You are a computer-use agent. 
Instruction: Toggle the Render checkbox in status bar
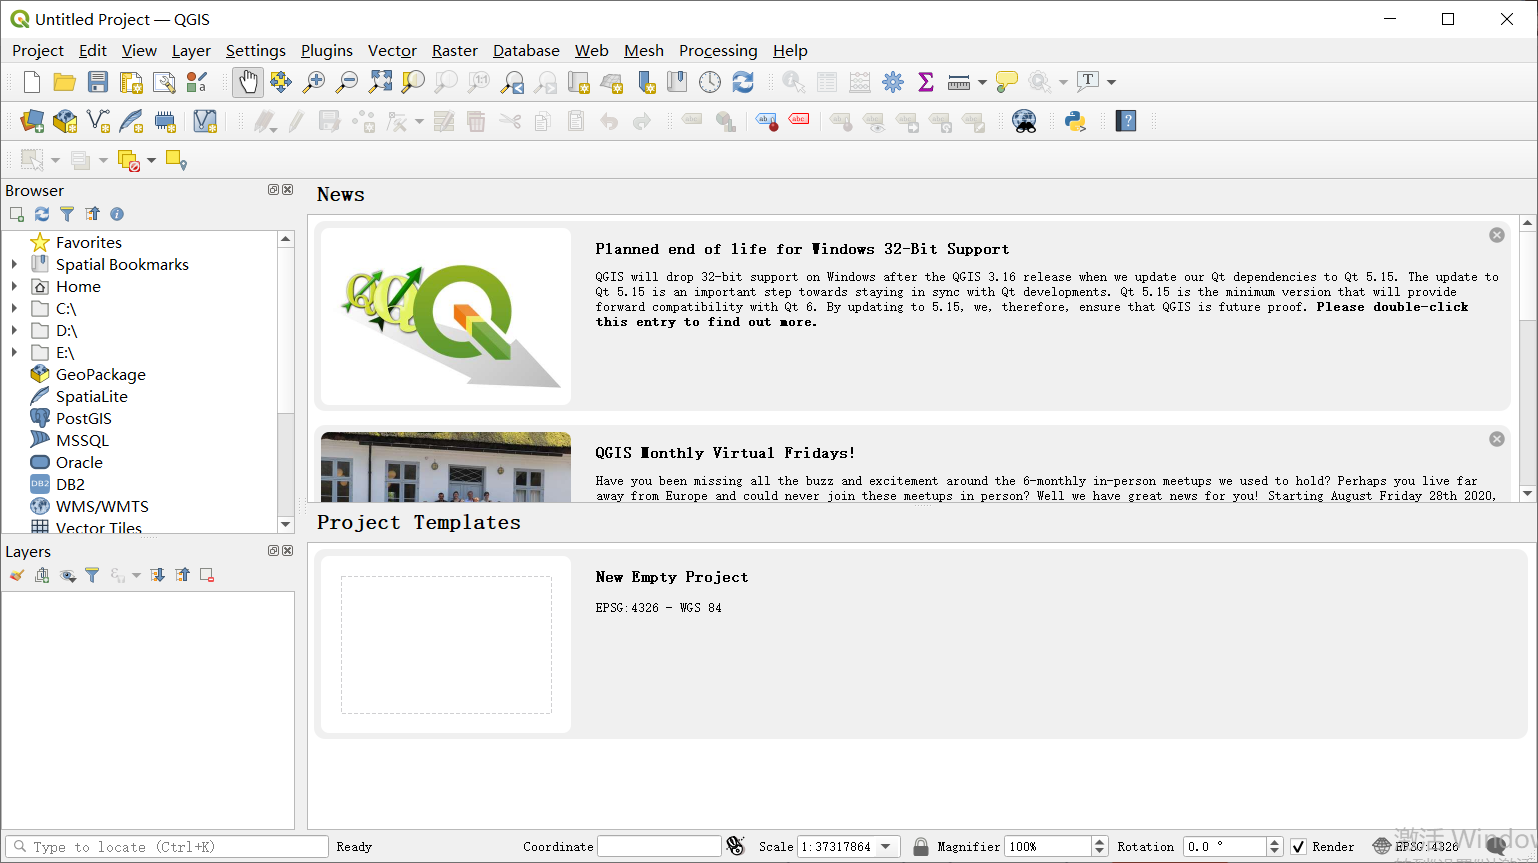(x=1297, y=846)
